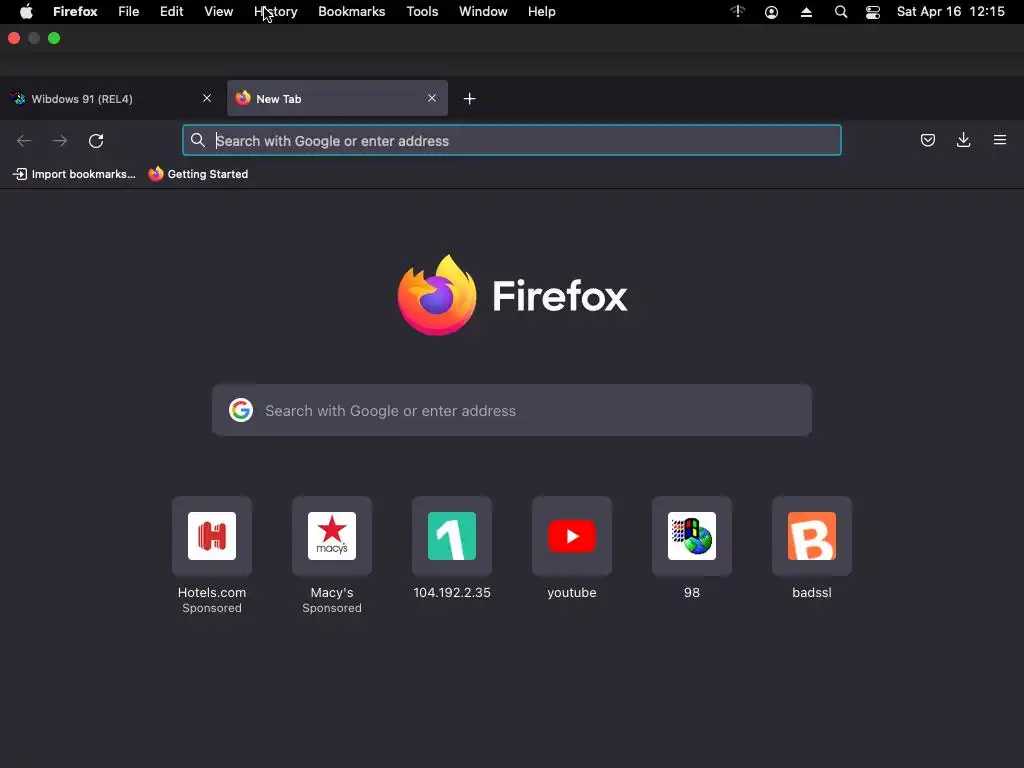Open the 98 shortcut tile
The width and height of the screenshot is (1024, 768).
point(692,536)
